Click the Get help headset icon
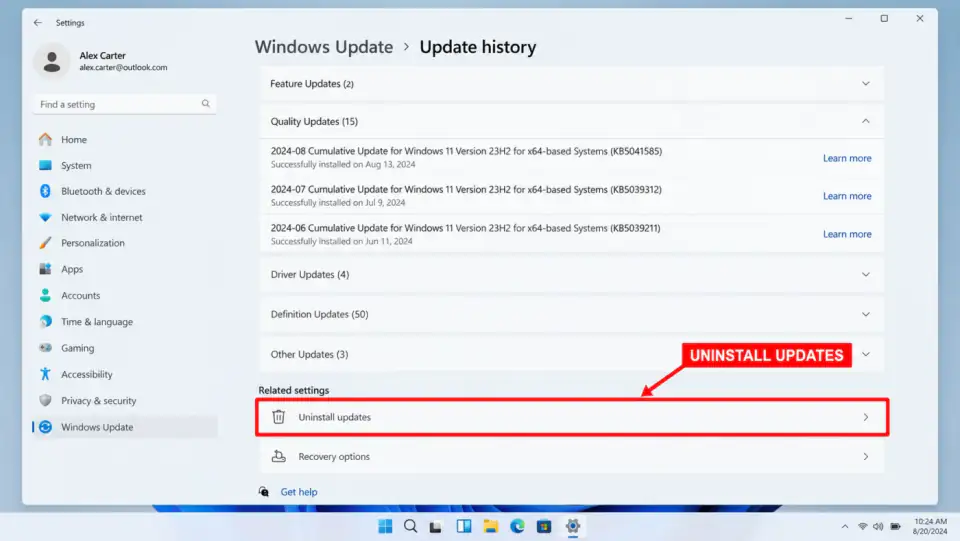The width and height of the screenshot is (960, 541). [x=264, y=491]
